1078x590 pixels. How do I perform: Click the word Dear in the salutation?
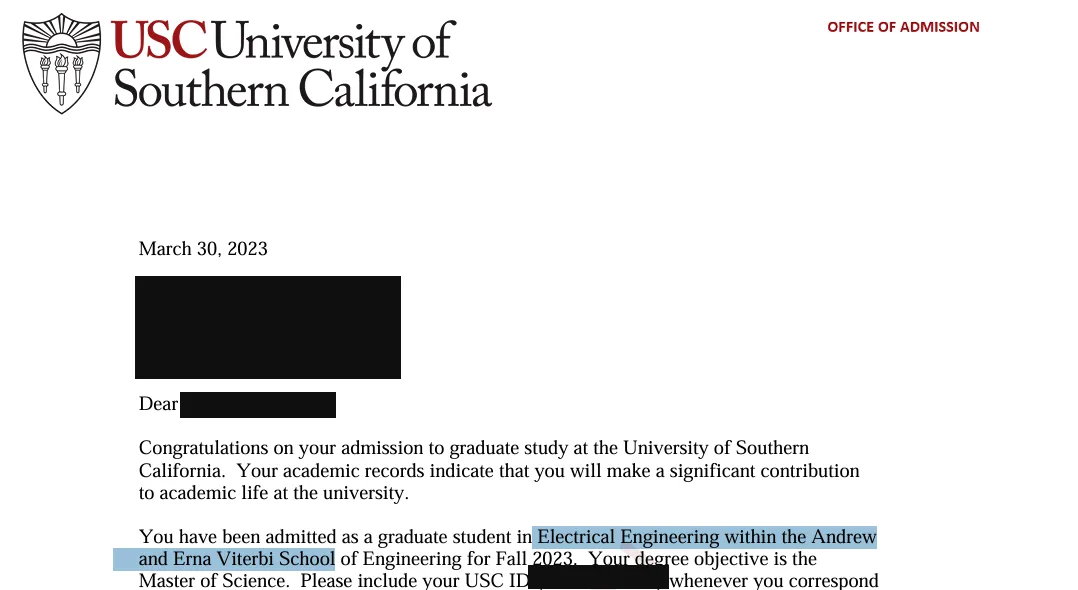[x=158, y=404]
